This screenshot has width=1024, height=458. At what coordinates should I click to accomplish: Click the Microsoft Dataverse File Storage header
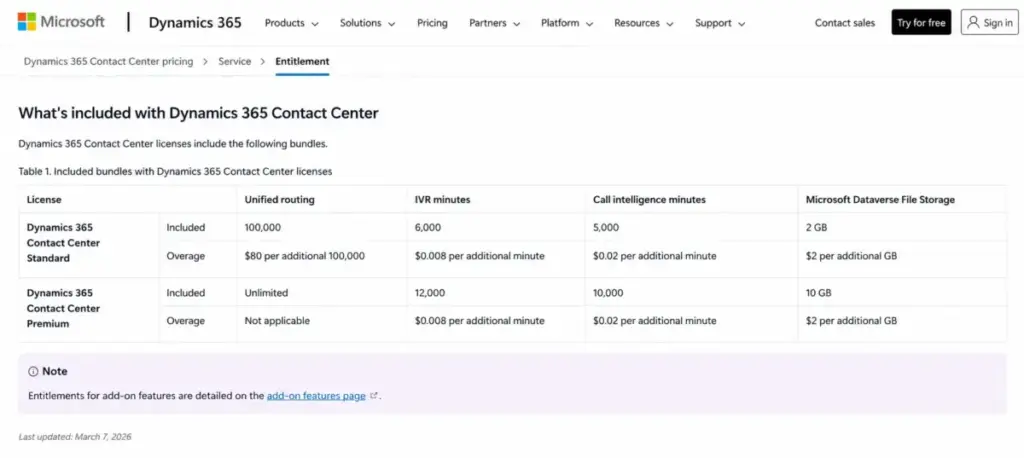tap(880, 200)
